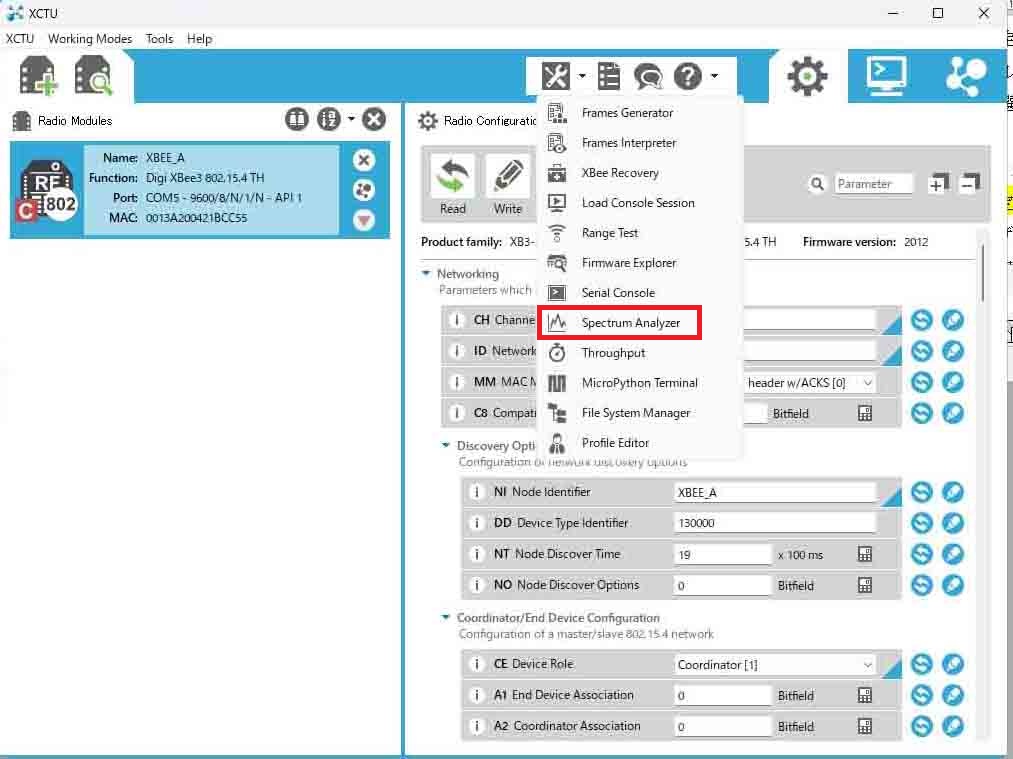Image resolution: width=1013 pixels, height=759 pixels.
Task: Open the feedback chat bubble icon
Action: pos(648,76)
